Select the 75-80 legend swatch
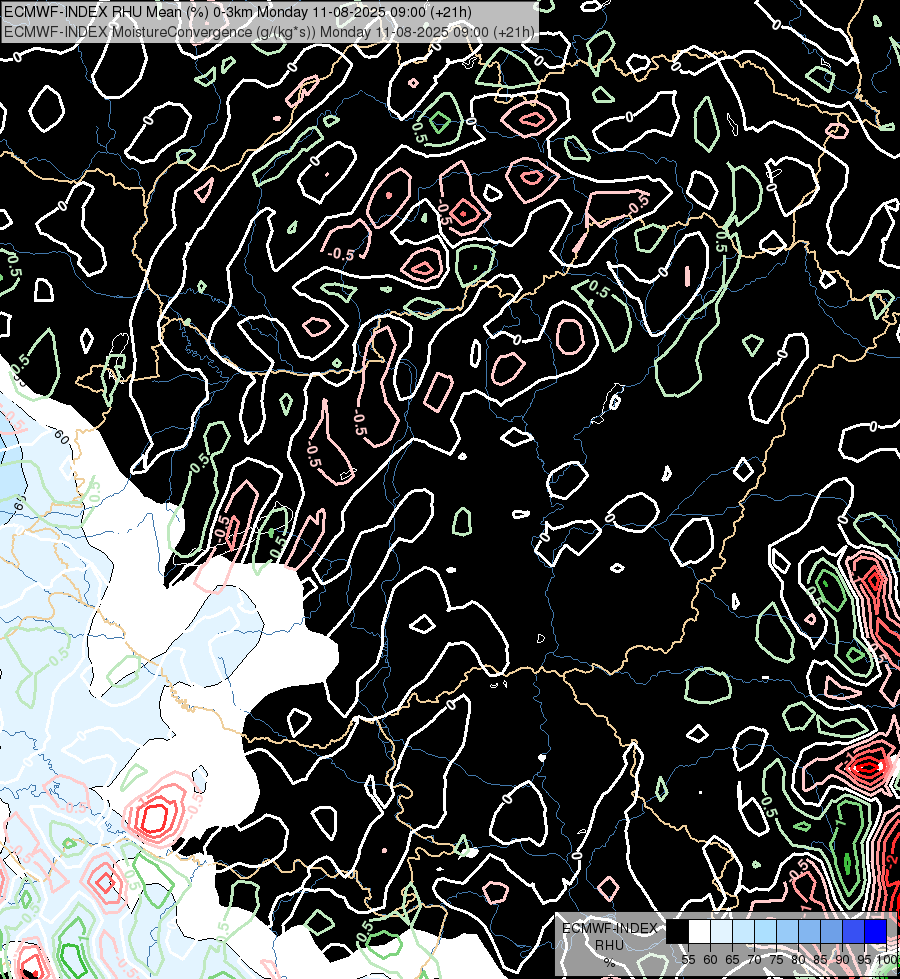This screenshot has width=900, height=979. [788, 931]
